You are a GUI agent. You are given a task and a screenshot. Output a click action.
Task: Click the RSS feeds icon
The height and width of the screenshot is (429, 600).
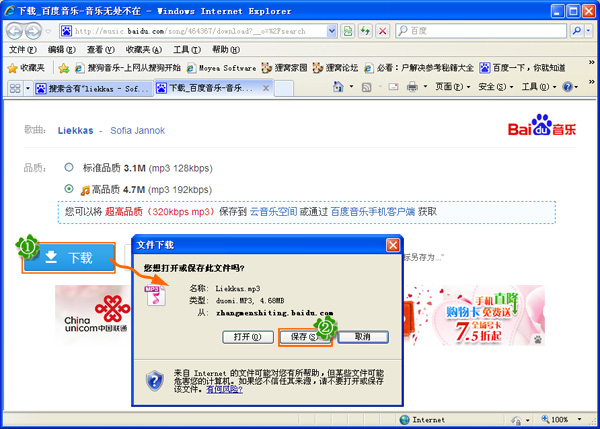366,88
